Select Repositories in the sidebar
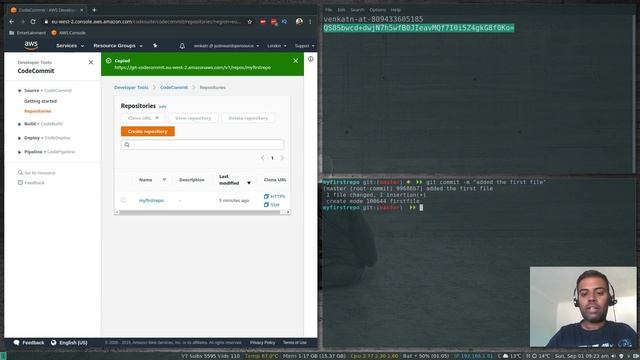Viewport: 640px width, 360px height. (x=38, y=111)
